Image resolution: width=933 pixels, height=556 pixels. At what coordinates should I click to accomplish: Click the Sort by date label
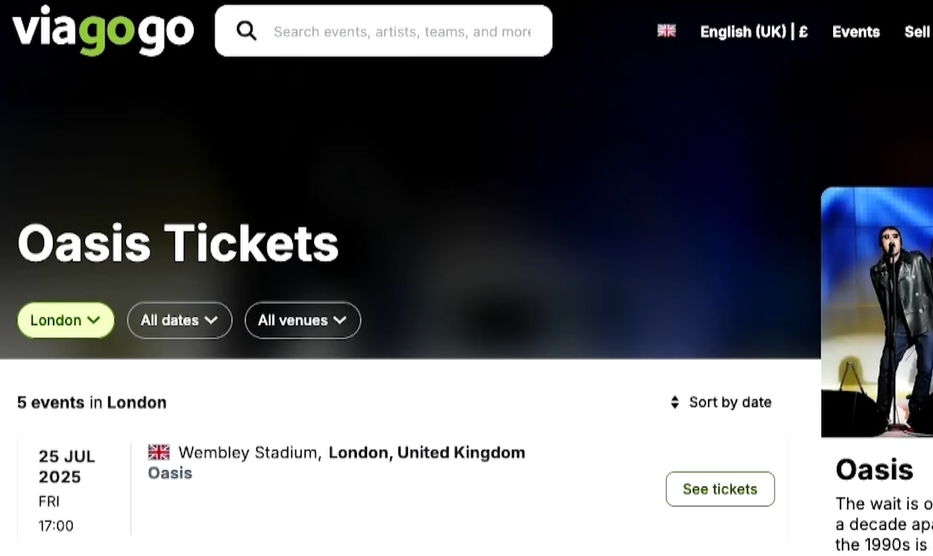(x=730, y=402)
